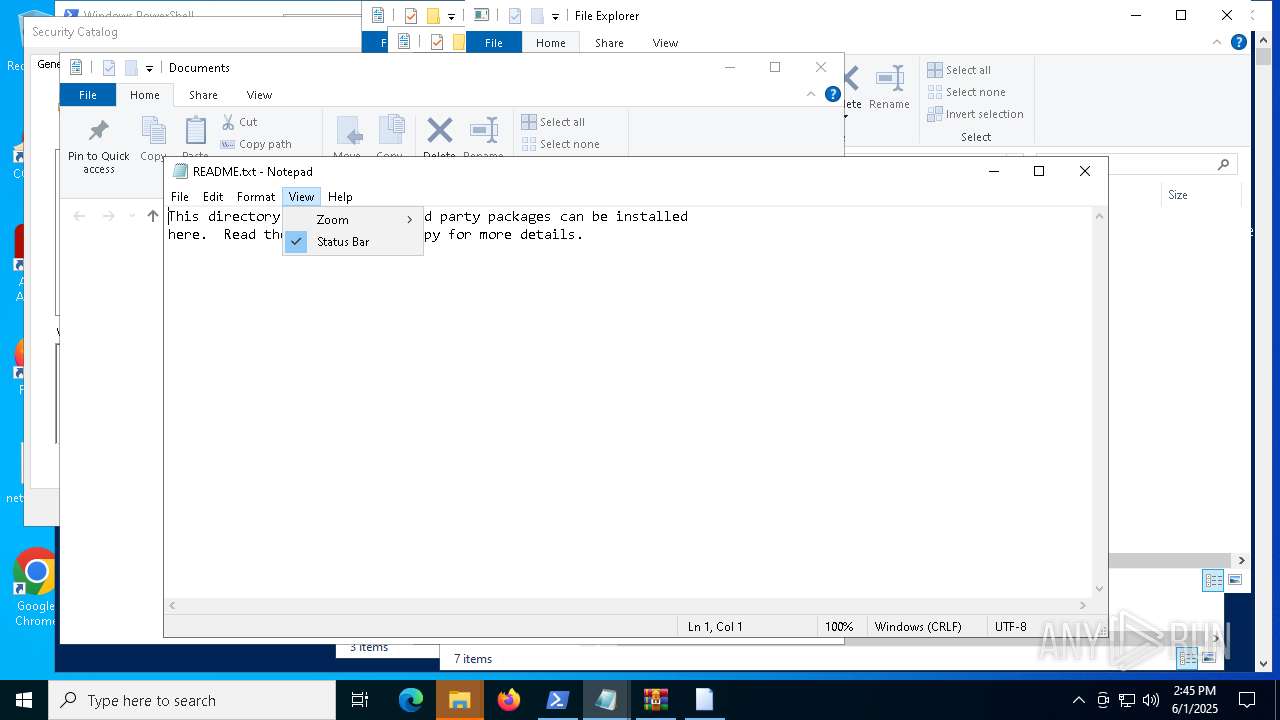Click the Back arrow in Documents navigation bar
The image size is (1280, 720).
[x=79, y=216]
